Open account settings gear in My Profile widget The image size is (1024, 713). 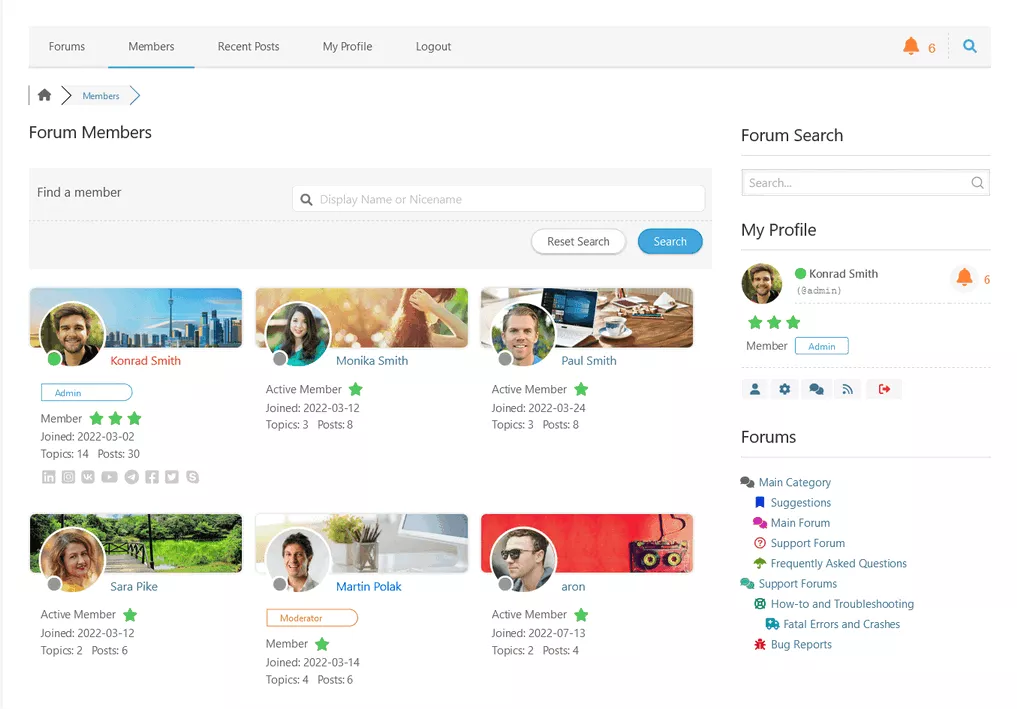click(x=785, y=390)
